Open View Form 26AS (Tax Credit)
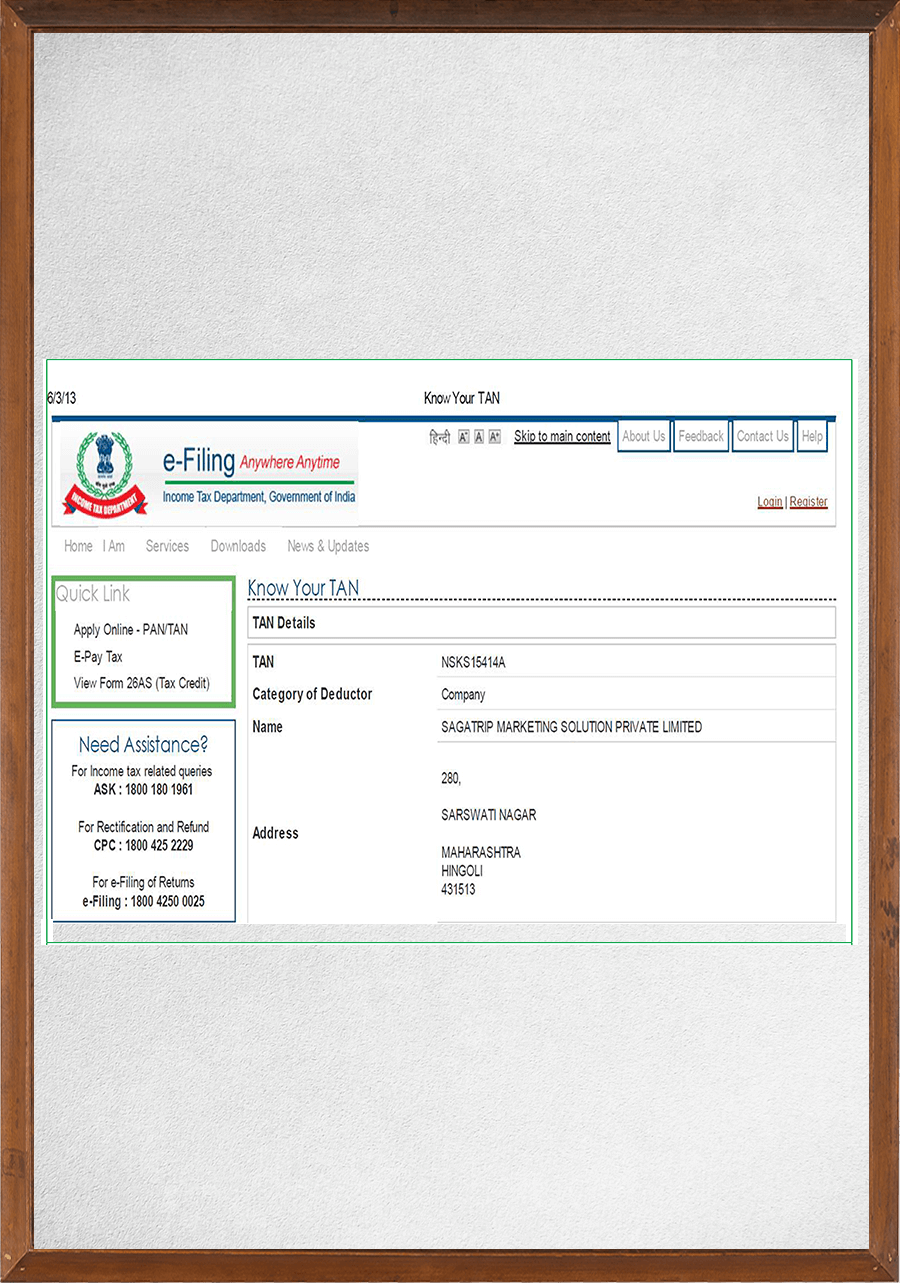Screen dimensions: 900x1283 click(142, 683)
